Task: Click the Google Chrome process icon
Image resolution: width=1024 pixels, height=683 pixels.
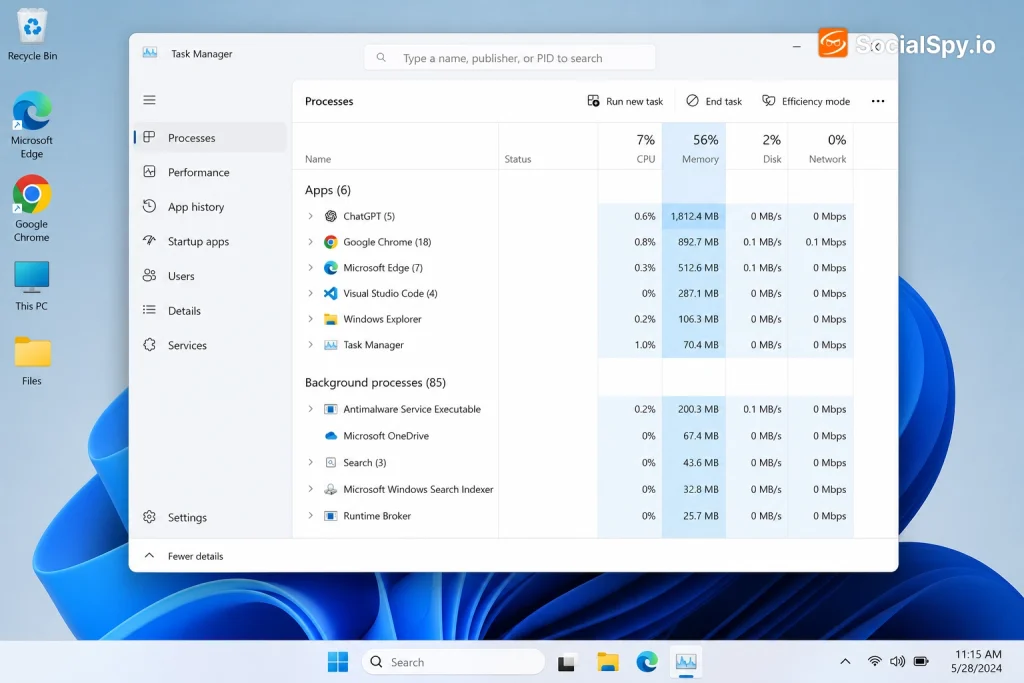Action: pos(330,242)
